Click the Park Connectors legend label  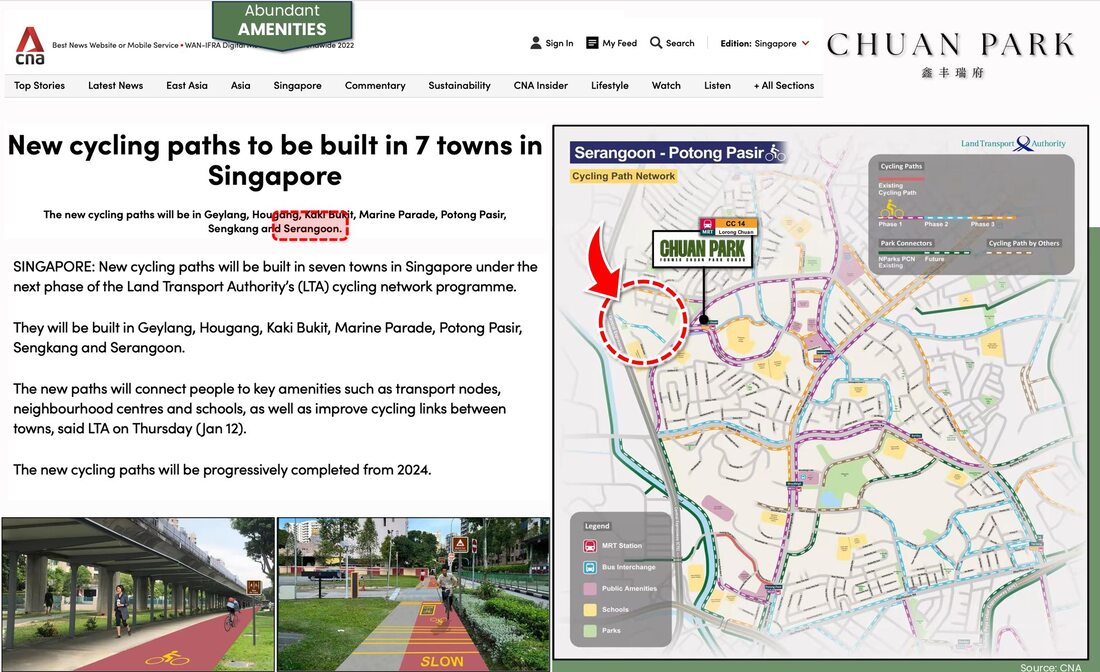tap(906, 243)
